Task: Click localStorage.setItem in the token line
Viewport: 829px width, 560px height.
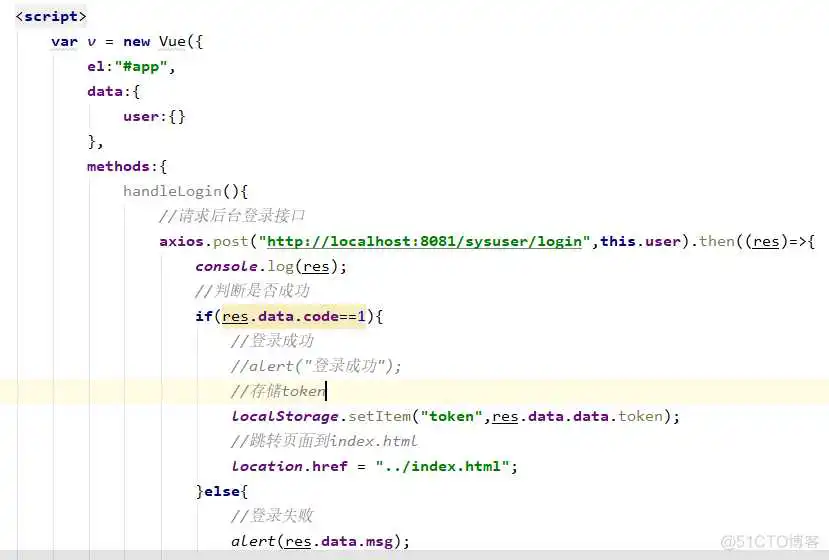Action: 321,417
